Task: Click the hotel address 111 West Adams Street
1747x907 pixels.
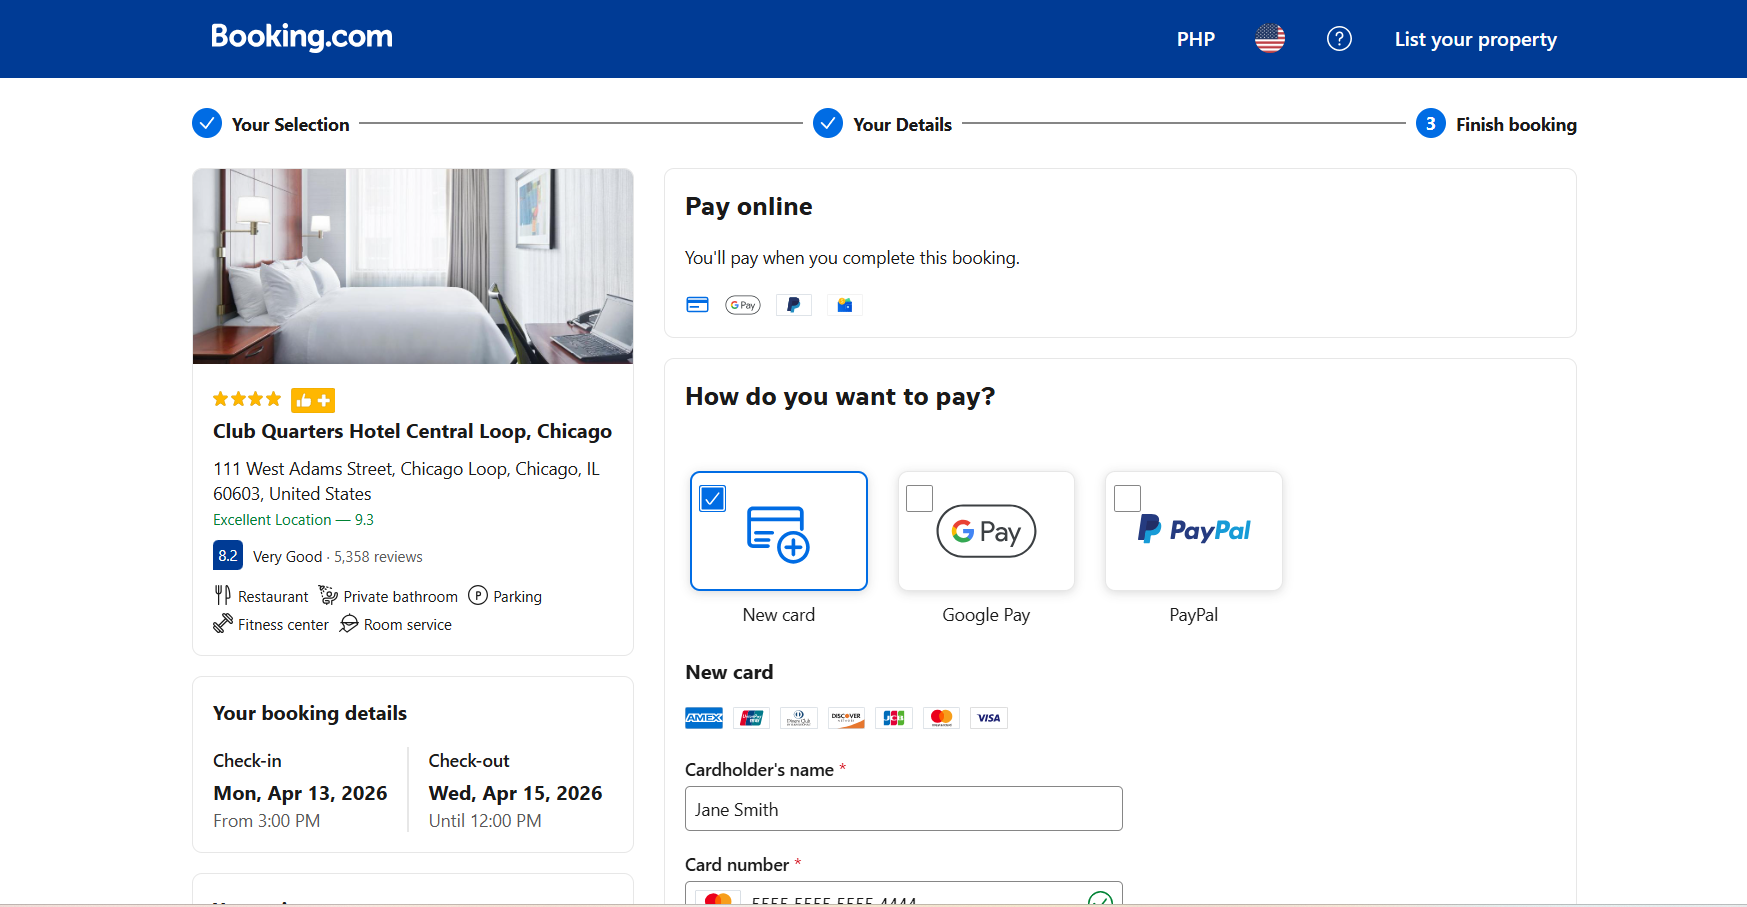Action: tap(406, 481)
